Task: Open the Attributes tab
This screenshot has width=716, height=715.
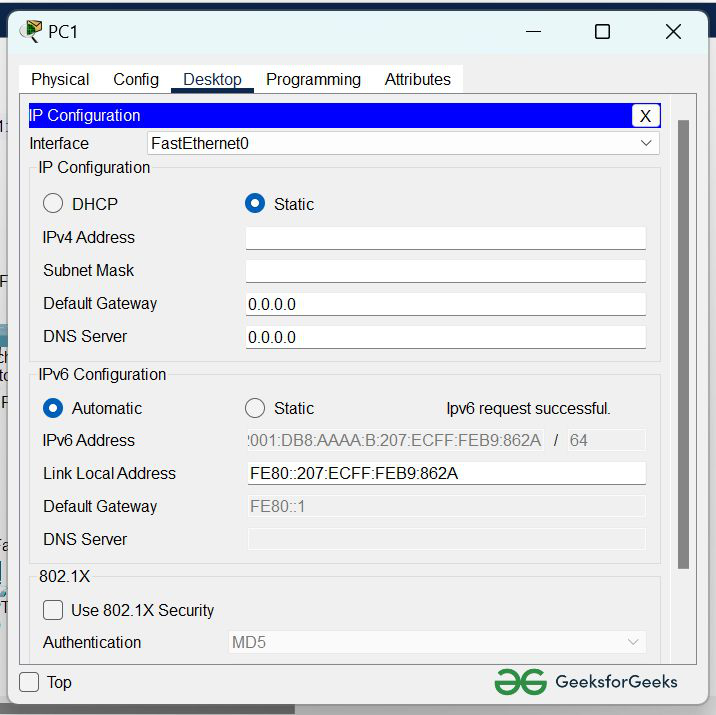Action: click(417, 79)
